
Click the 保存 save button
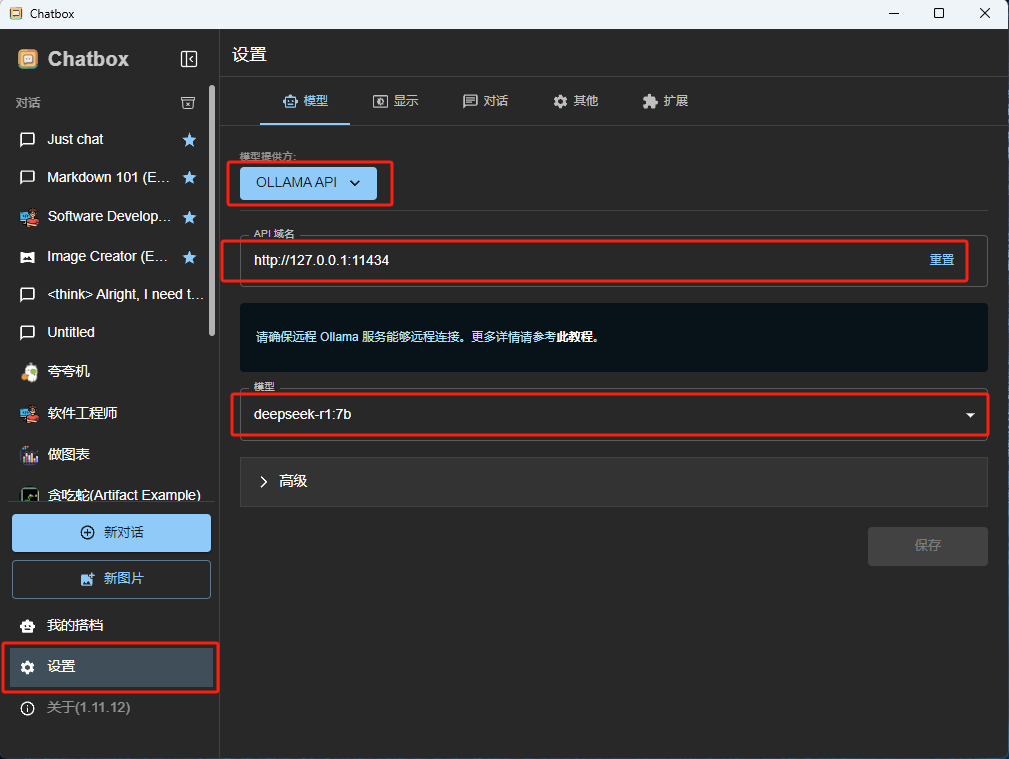927,547
